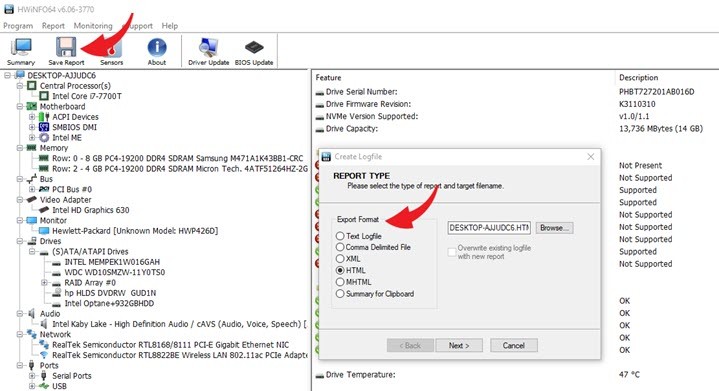Image resolution: width=719 pixels, height=391 pixels.
Task: Collapse the Central Processor(s) node
Action: [x=20, y=86]
